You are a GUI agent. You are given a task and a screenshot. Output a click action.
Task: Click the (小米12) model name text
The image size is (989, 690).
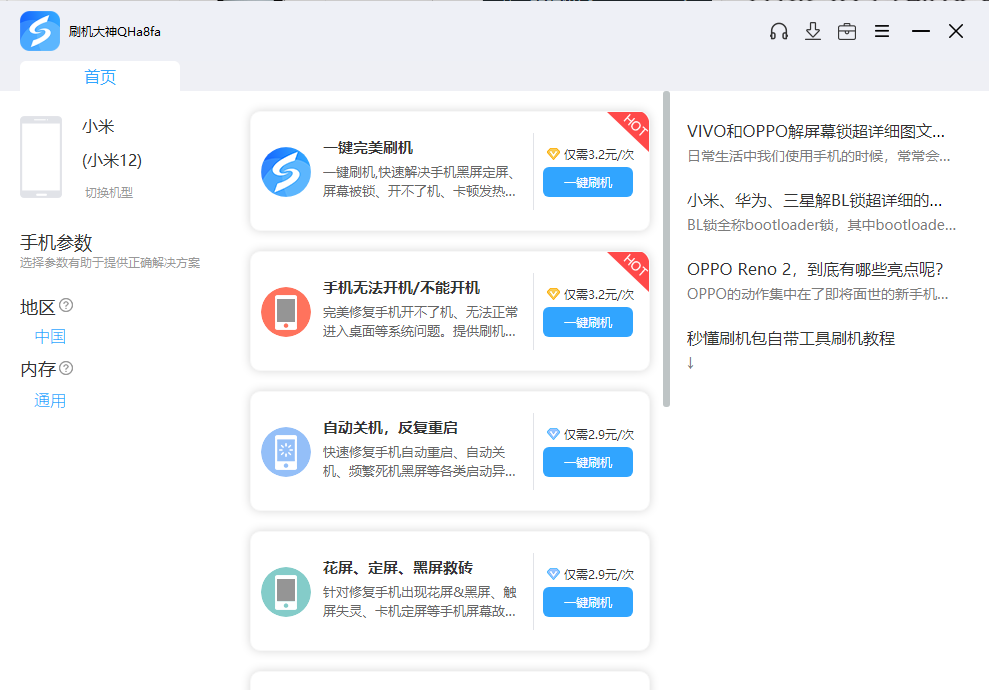coord(112,160)
